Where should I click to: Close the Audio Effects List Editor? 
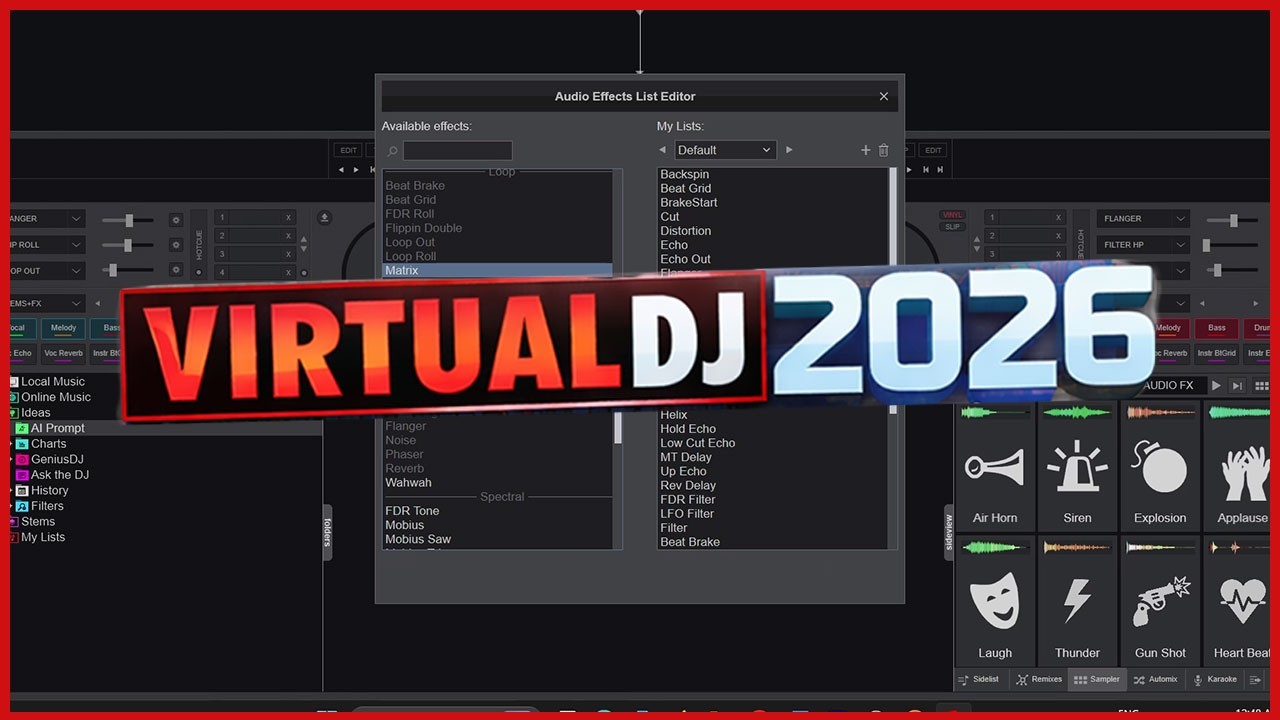tap(884, 96)
